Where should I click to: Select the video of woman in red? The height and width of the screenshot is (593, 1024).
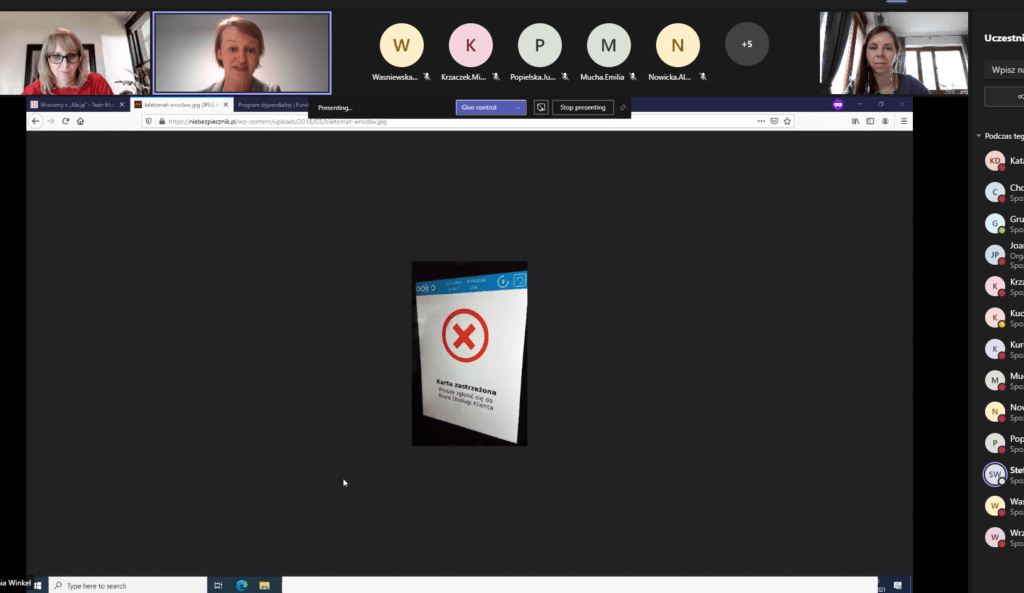(75, 54)
